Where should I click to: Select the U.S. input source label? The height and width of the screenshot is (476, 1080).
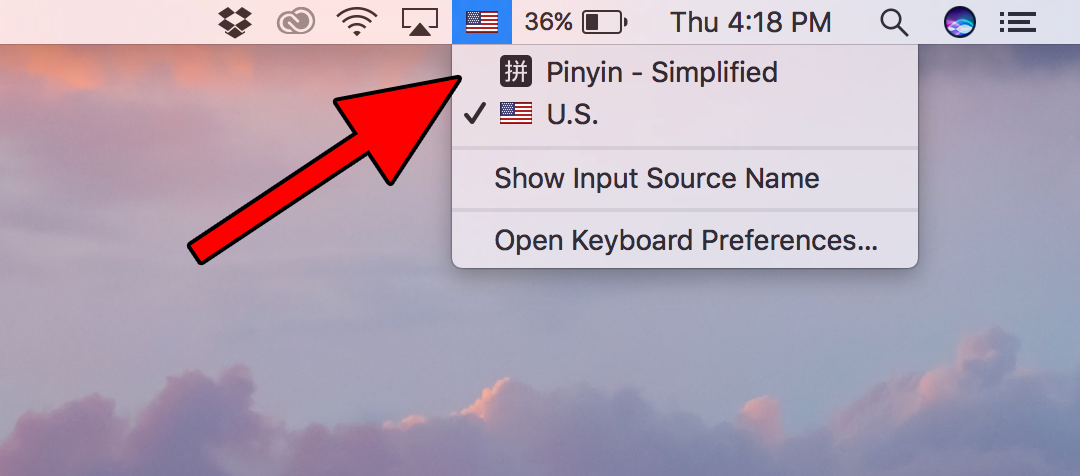point(572,114)
